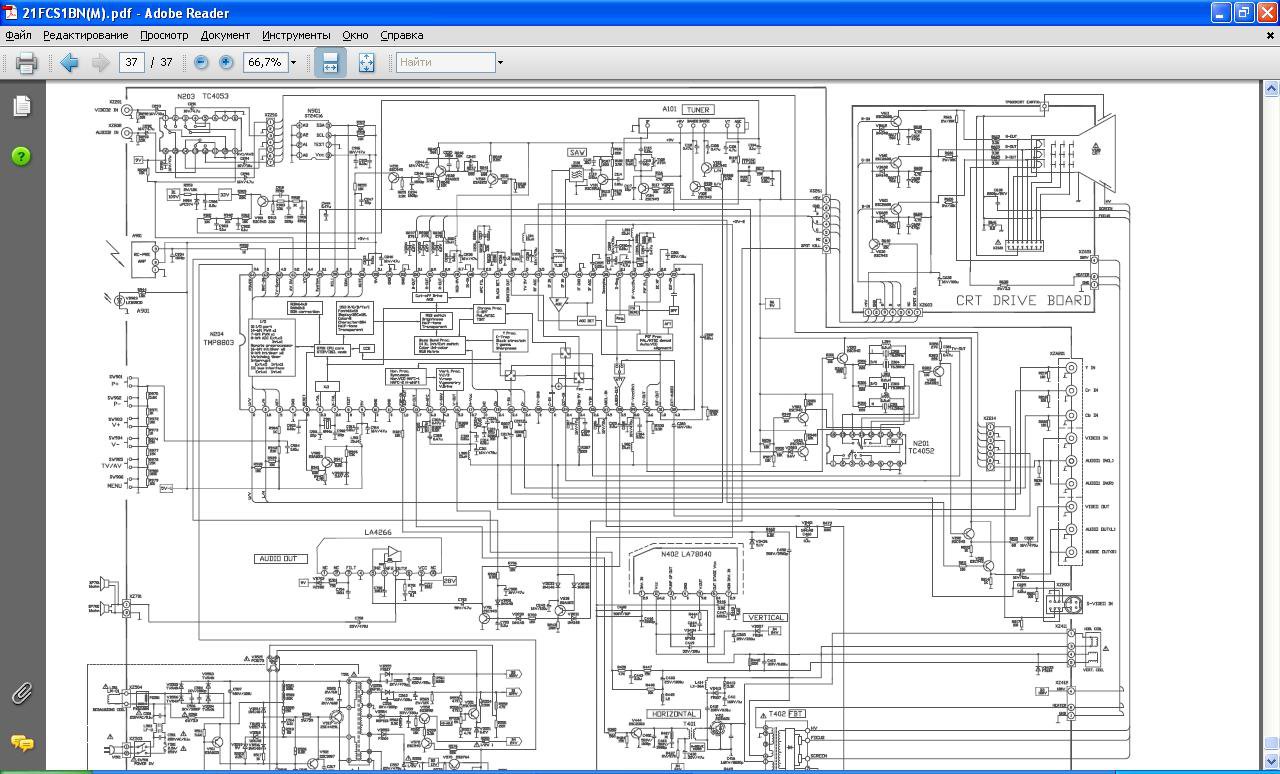Toggle the fit-width scrolling mode button
Viewport: 1280px width, 774px height.
330,62
